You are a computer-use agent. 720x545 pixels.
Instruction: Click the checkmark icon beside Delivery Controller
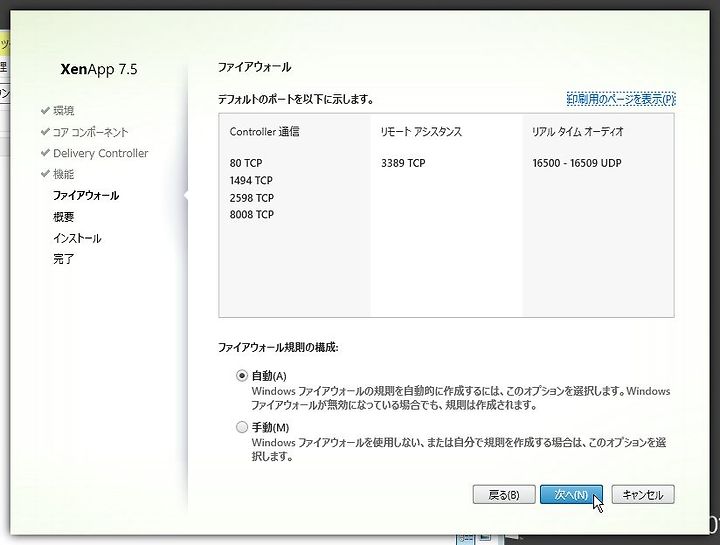pyautogui.click(x=45, y=153)
